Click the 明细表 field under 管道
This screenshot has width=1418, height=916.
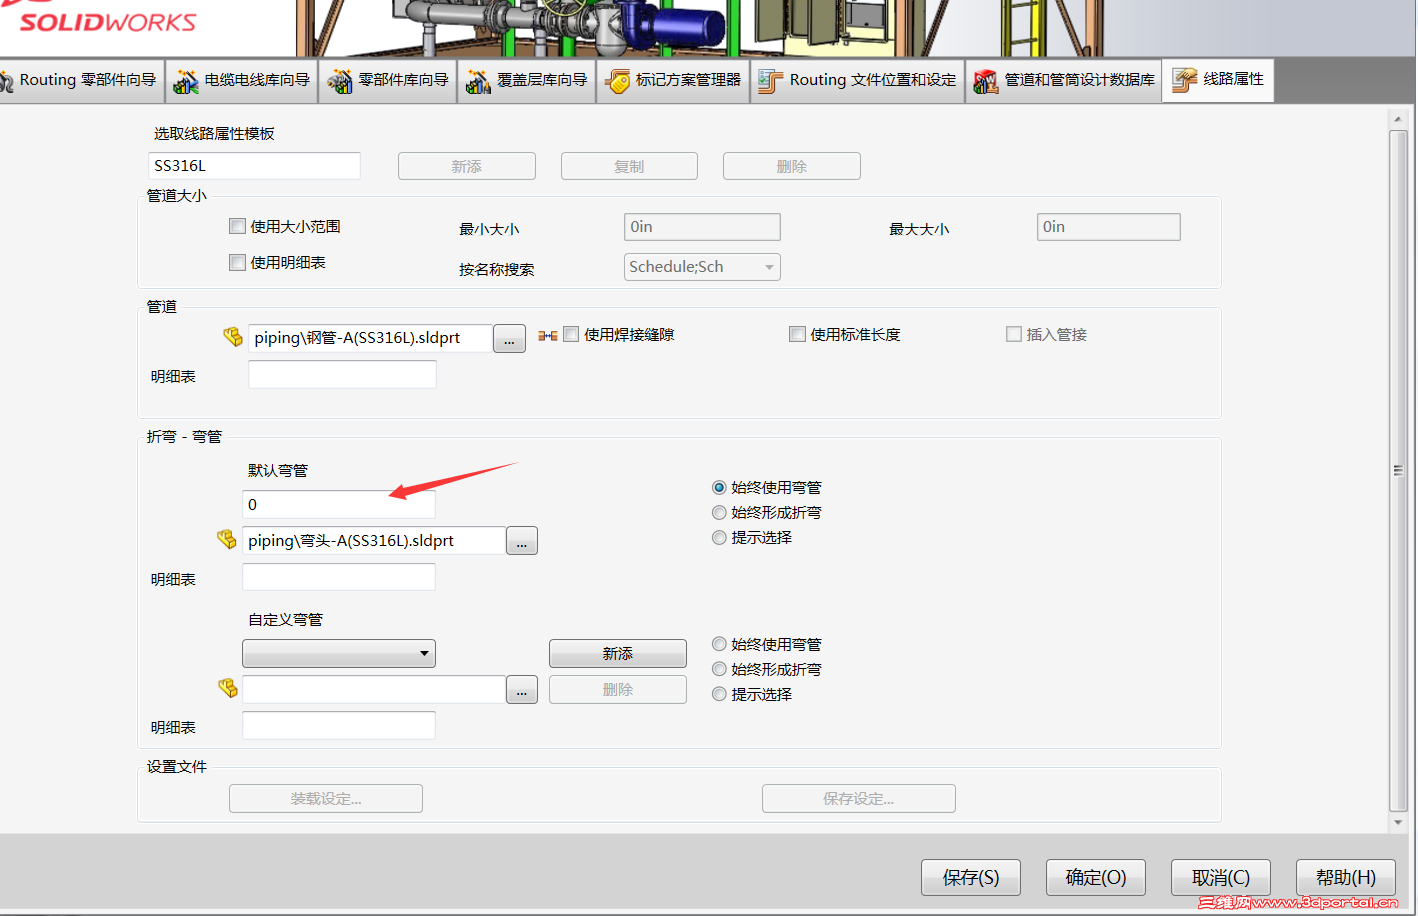point(342,375)
